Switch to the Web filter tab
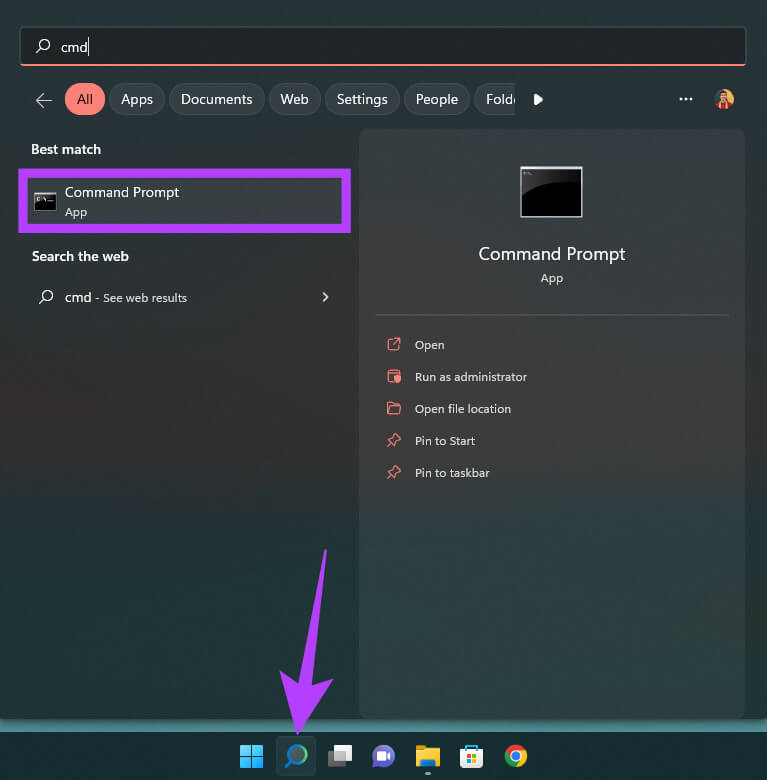The height and width of the screenshot is (780, 767). 294,99
